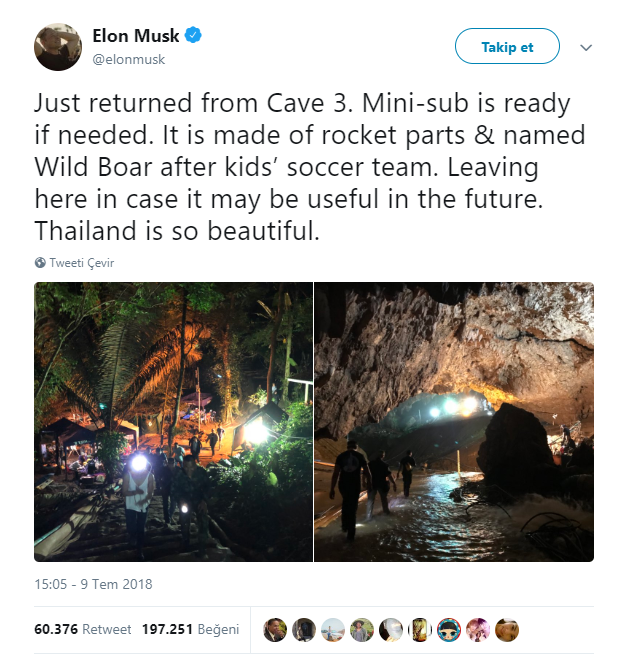The height and width of the screenshot is (658, 622).
Task: Click the globe icon beside Tweeti Çevir
Action: (40, 263)
